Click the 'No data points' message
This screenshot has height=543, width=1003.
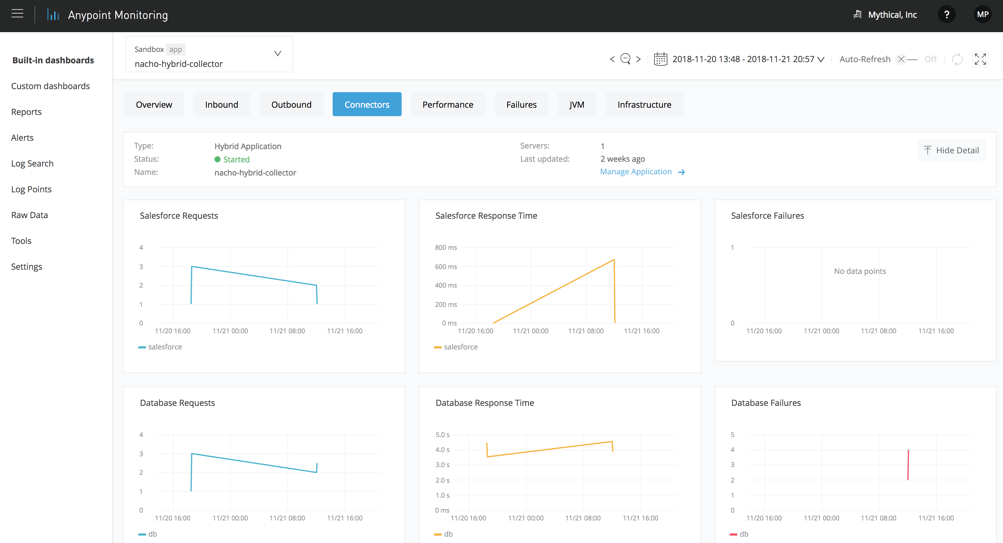tap(860, 271)
